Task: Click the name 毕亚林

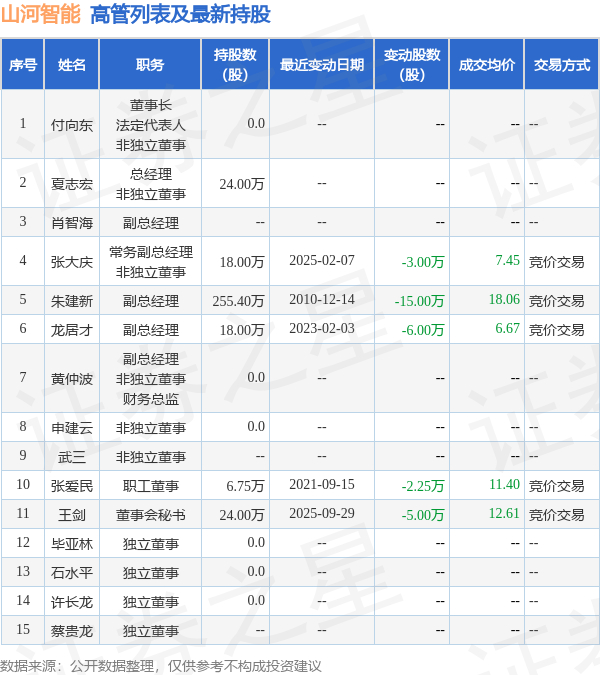Action: [72, 544]
